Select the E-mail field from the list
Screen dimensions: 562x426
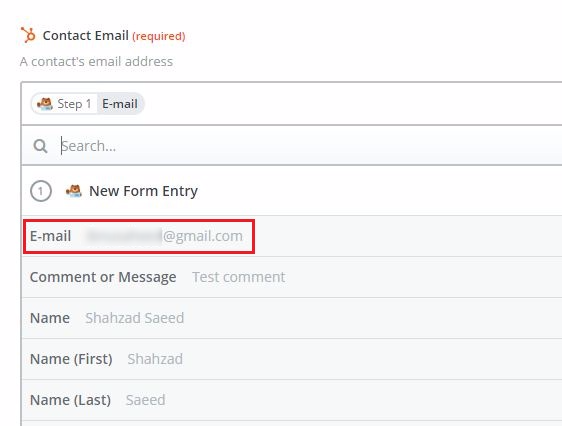(x=292, y=236)
